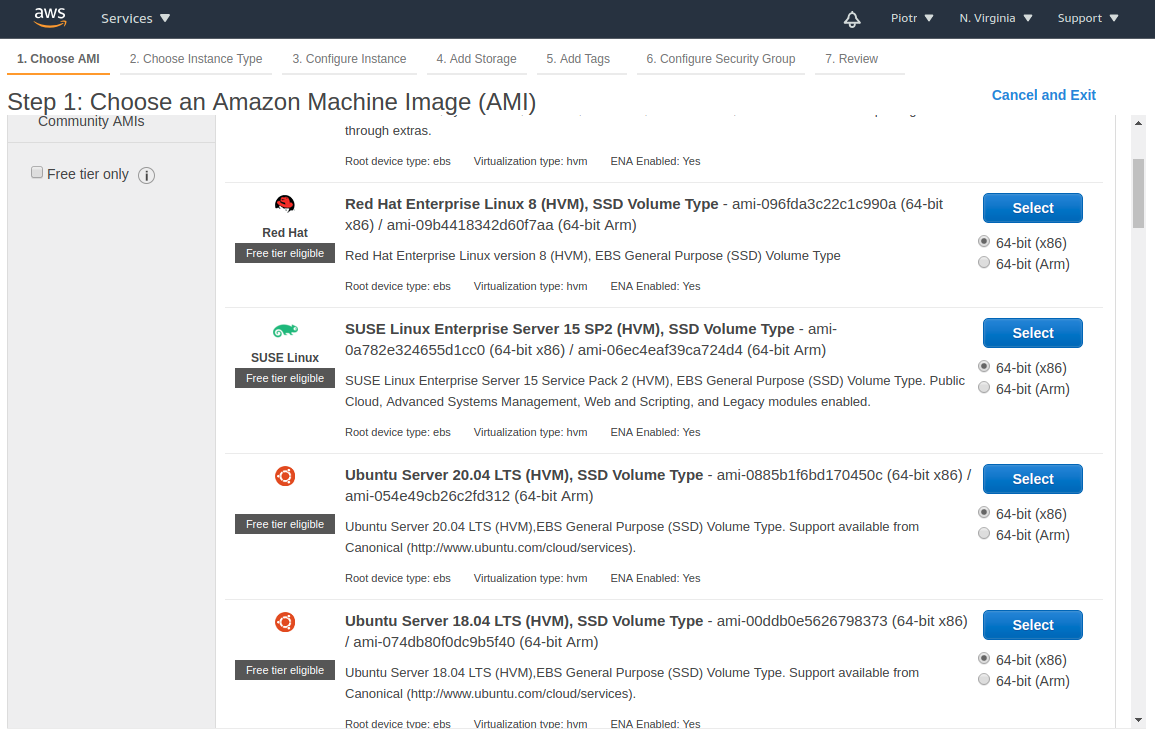Pick 64-bit (x86) for SUSE Linux
This screenshot has width=1155, height=742.
pyautogui.click(x=984, y=367)
